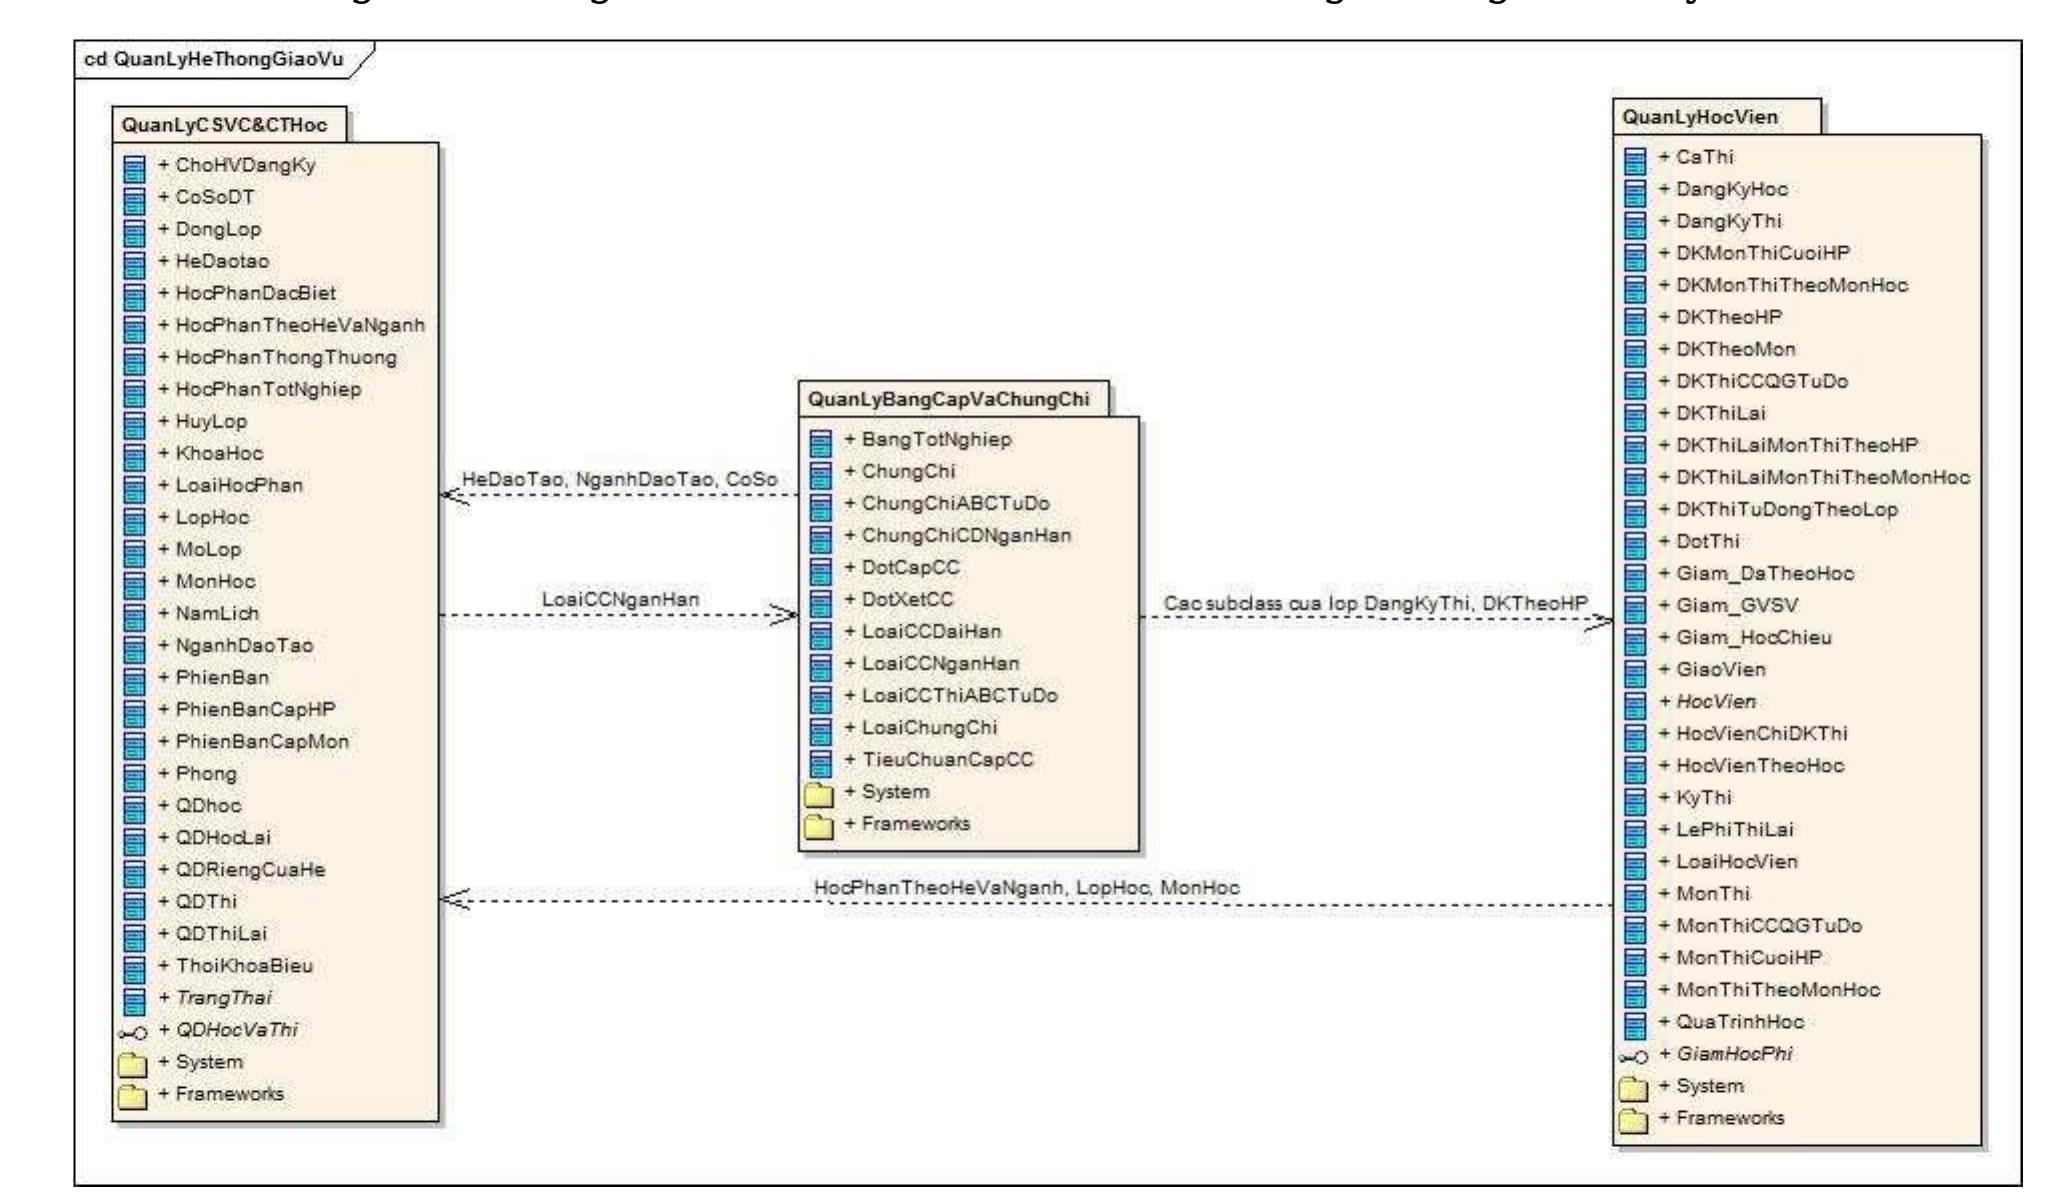The width and height of the screenshot is (2048, 1192).
Task: Click the + PhienBanCapMon class entry
Action: click(x=254, y=741)
